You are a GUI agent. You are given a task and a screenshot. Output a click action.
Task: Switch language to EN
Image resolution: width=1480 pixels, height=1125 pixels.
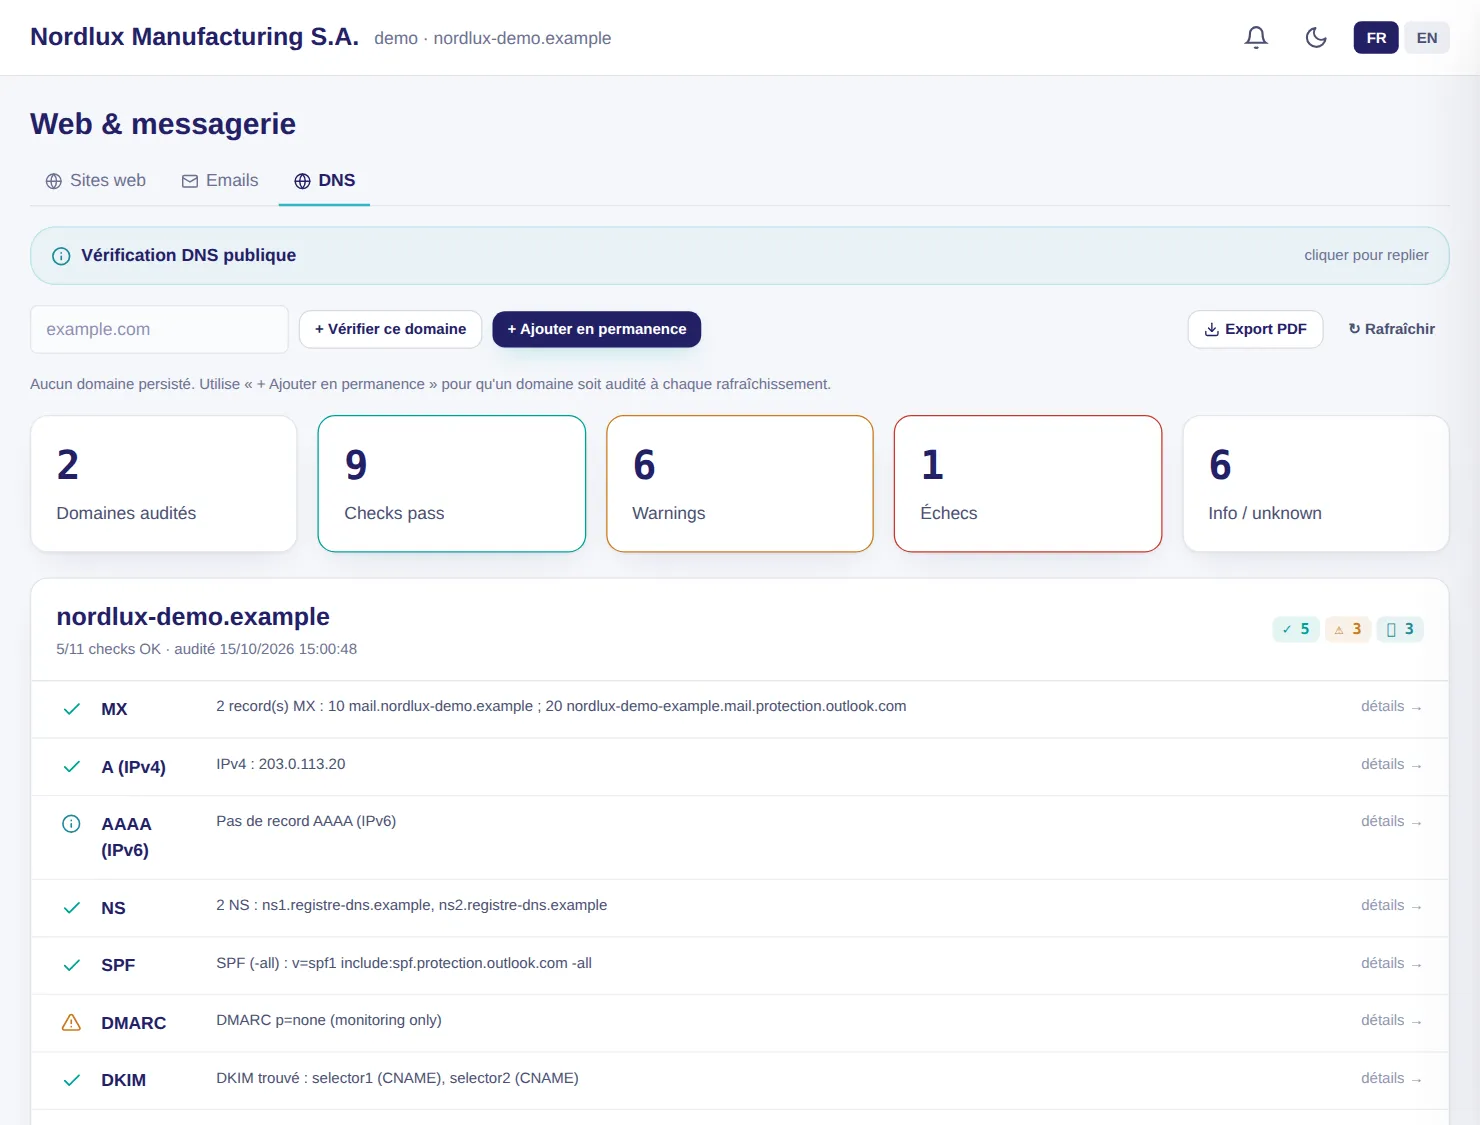1427,38
